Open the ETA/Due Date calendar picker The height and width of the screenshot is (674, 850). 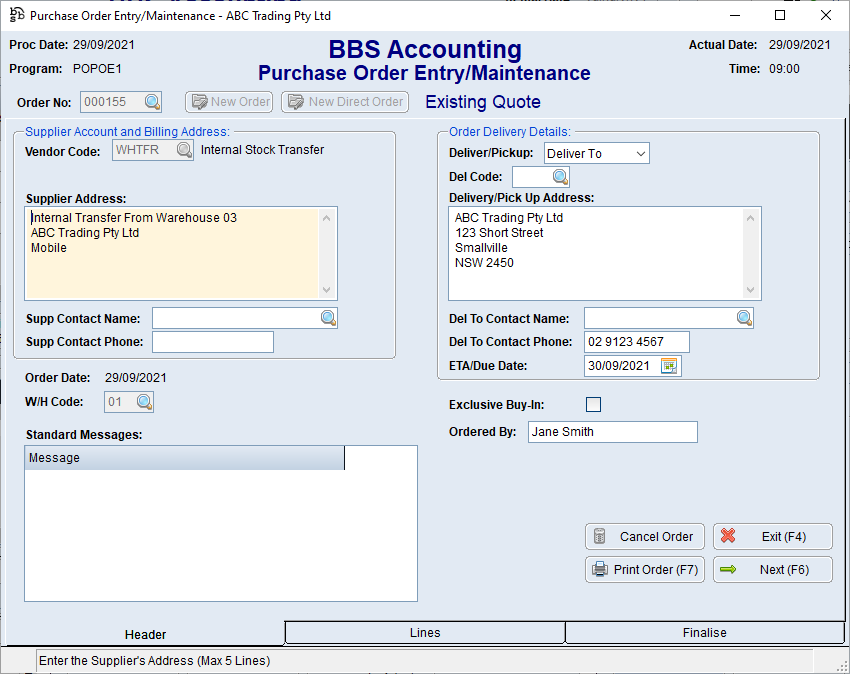pyautogui.click(x=669, y=366)
